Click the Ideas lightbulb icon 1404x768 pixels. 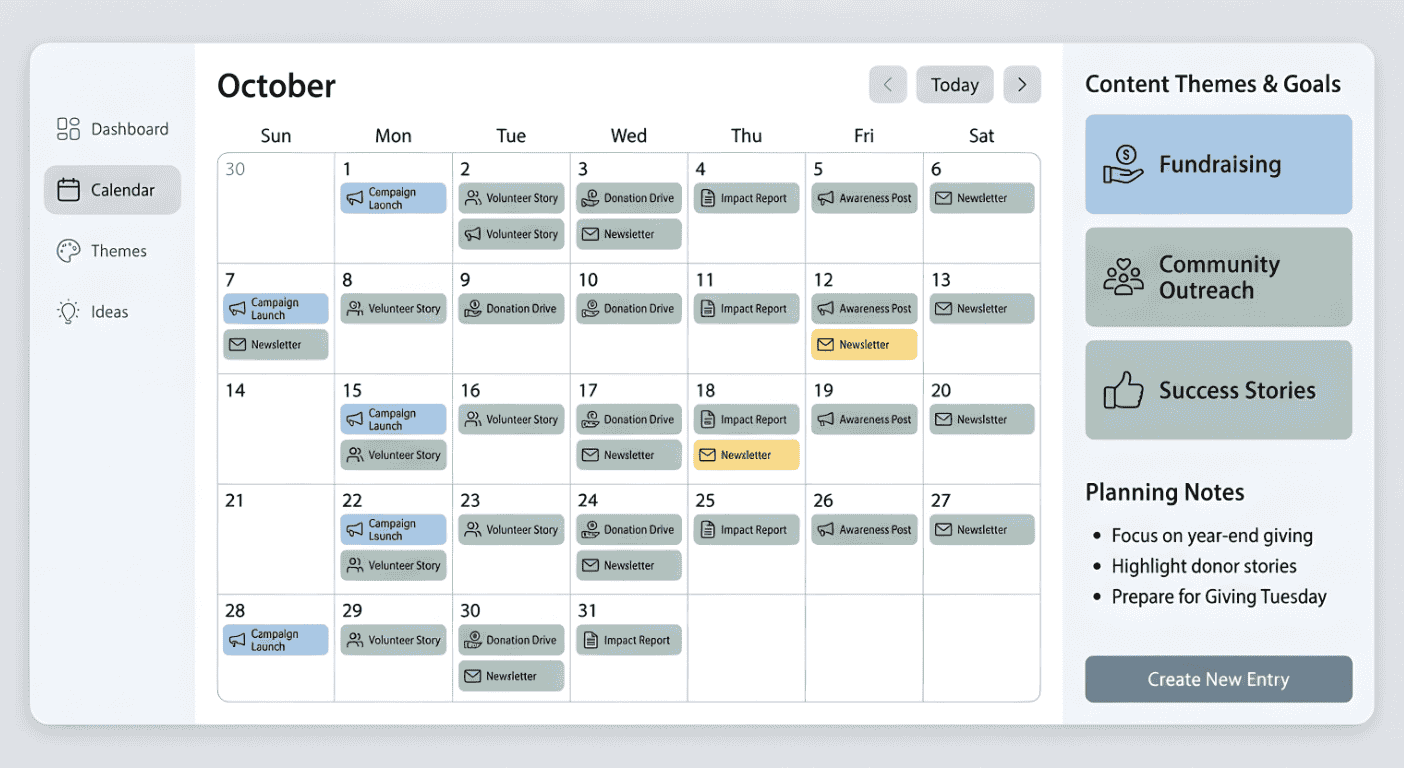click(x=68, y=312)
